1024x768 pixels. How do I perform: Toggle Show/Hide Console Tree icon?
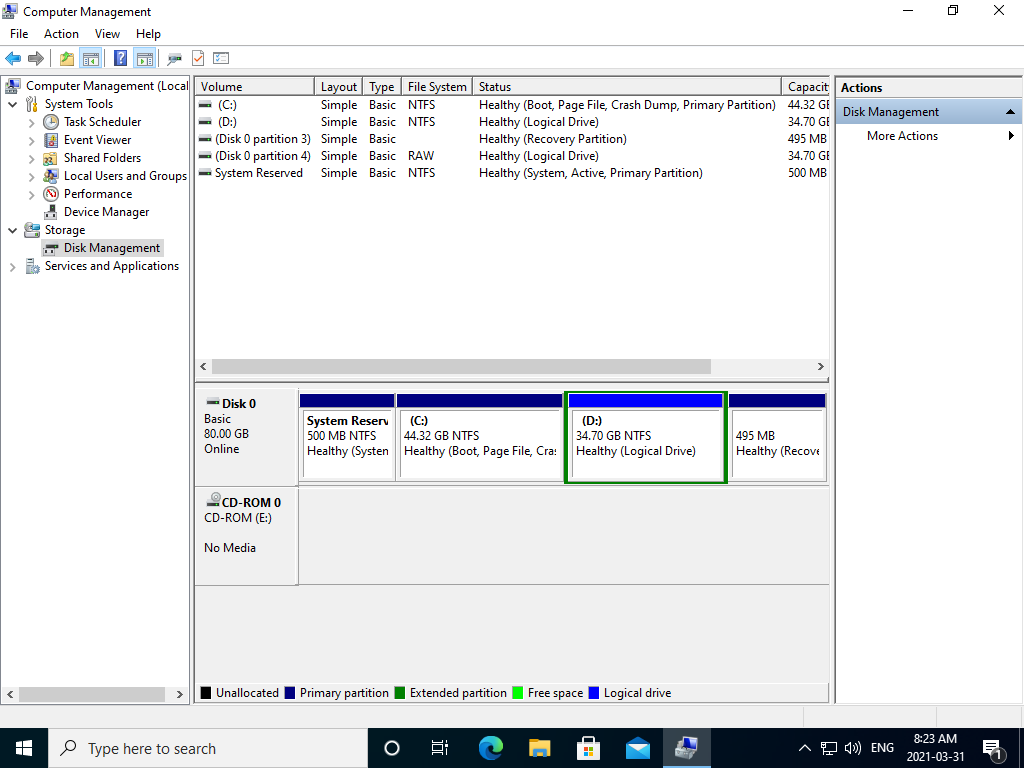pos(91,59)
